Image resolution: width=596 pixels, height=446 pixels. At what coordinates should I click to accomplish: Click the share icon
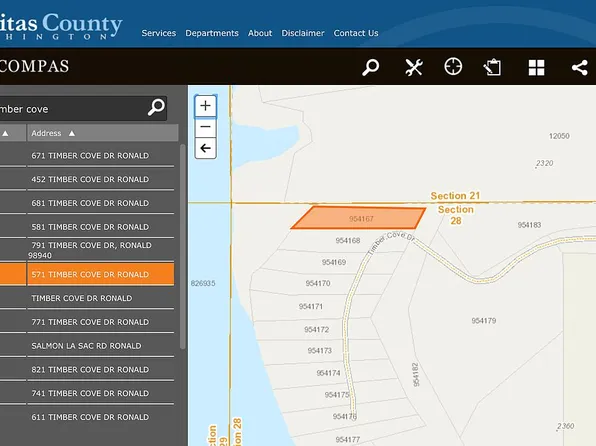[x=580, y=68]
